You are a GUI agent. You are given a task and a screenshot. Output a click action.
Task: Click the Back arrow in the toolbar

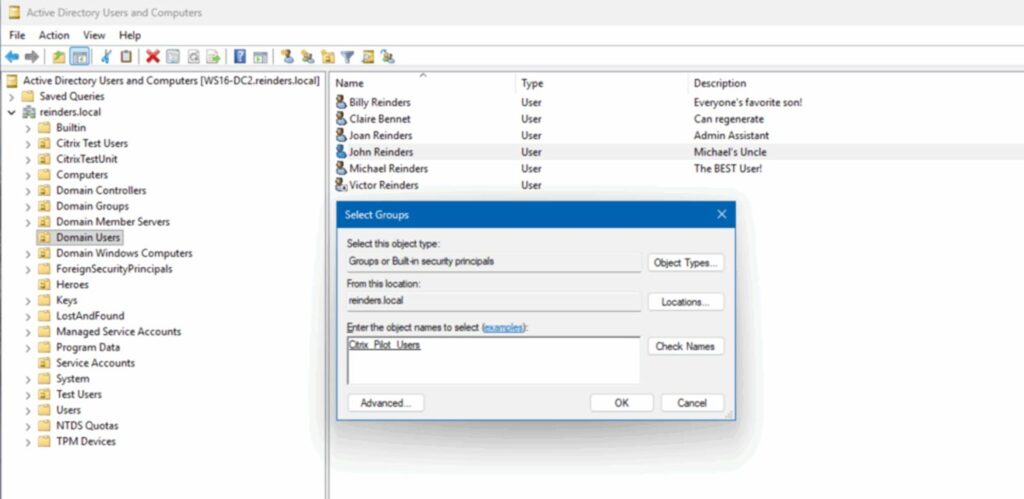click(12, 57)
